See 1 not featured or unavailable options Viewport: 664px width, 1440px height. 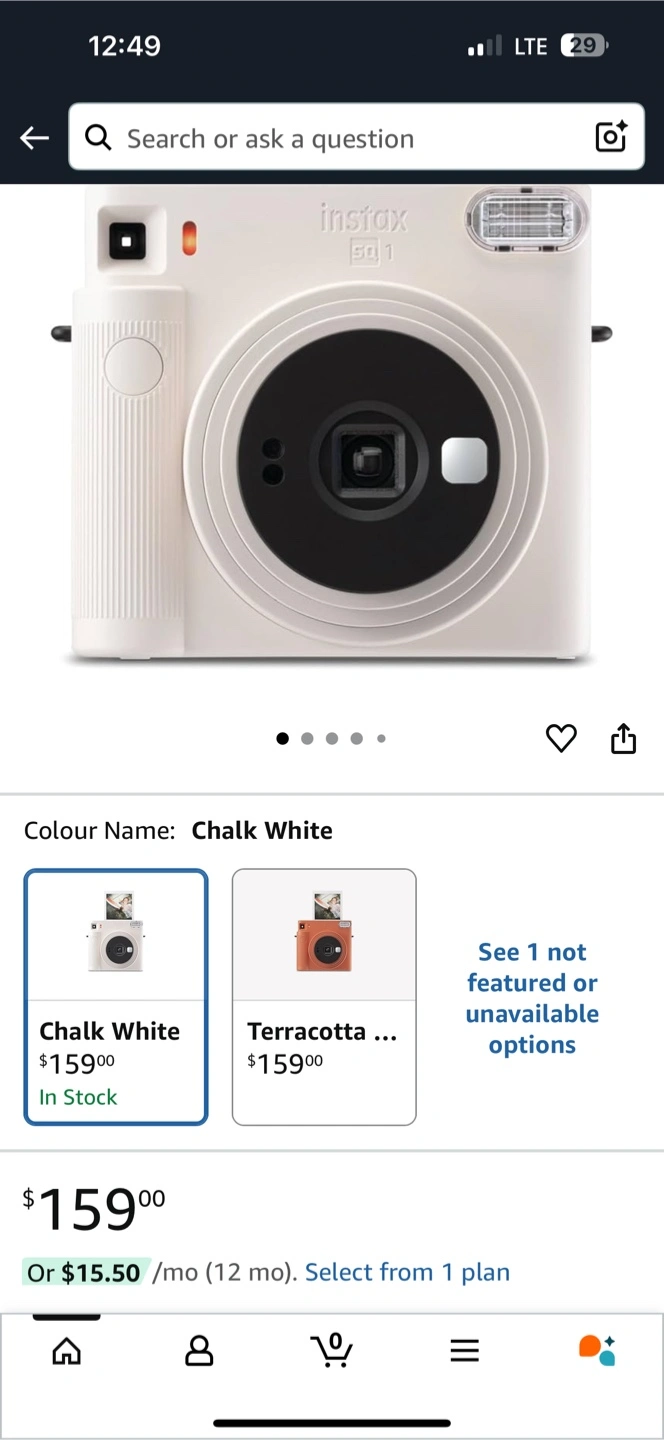tap(532, 998)
